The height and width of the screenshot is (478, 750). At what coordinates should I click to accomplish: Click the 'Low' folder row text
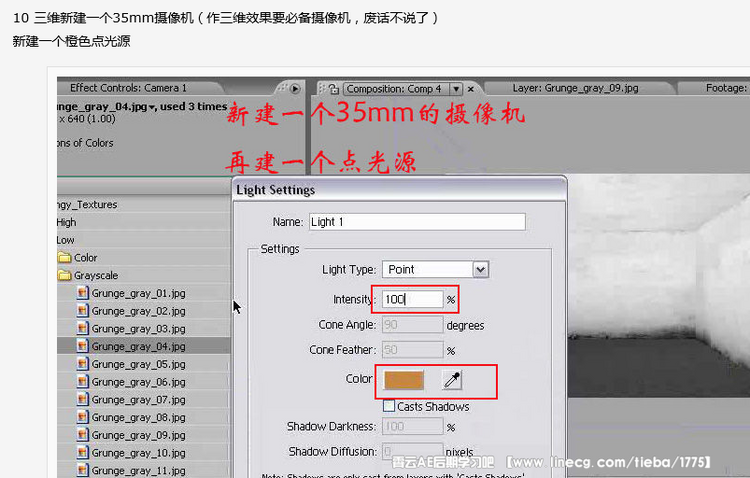pyautogui.click(x=66, y=240)
